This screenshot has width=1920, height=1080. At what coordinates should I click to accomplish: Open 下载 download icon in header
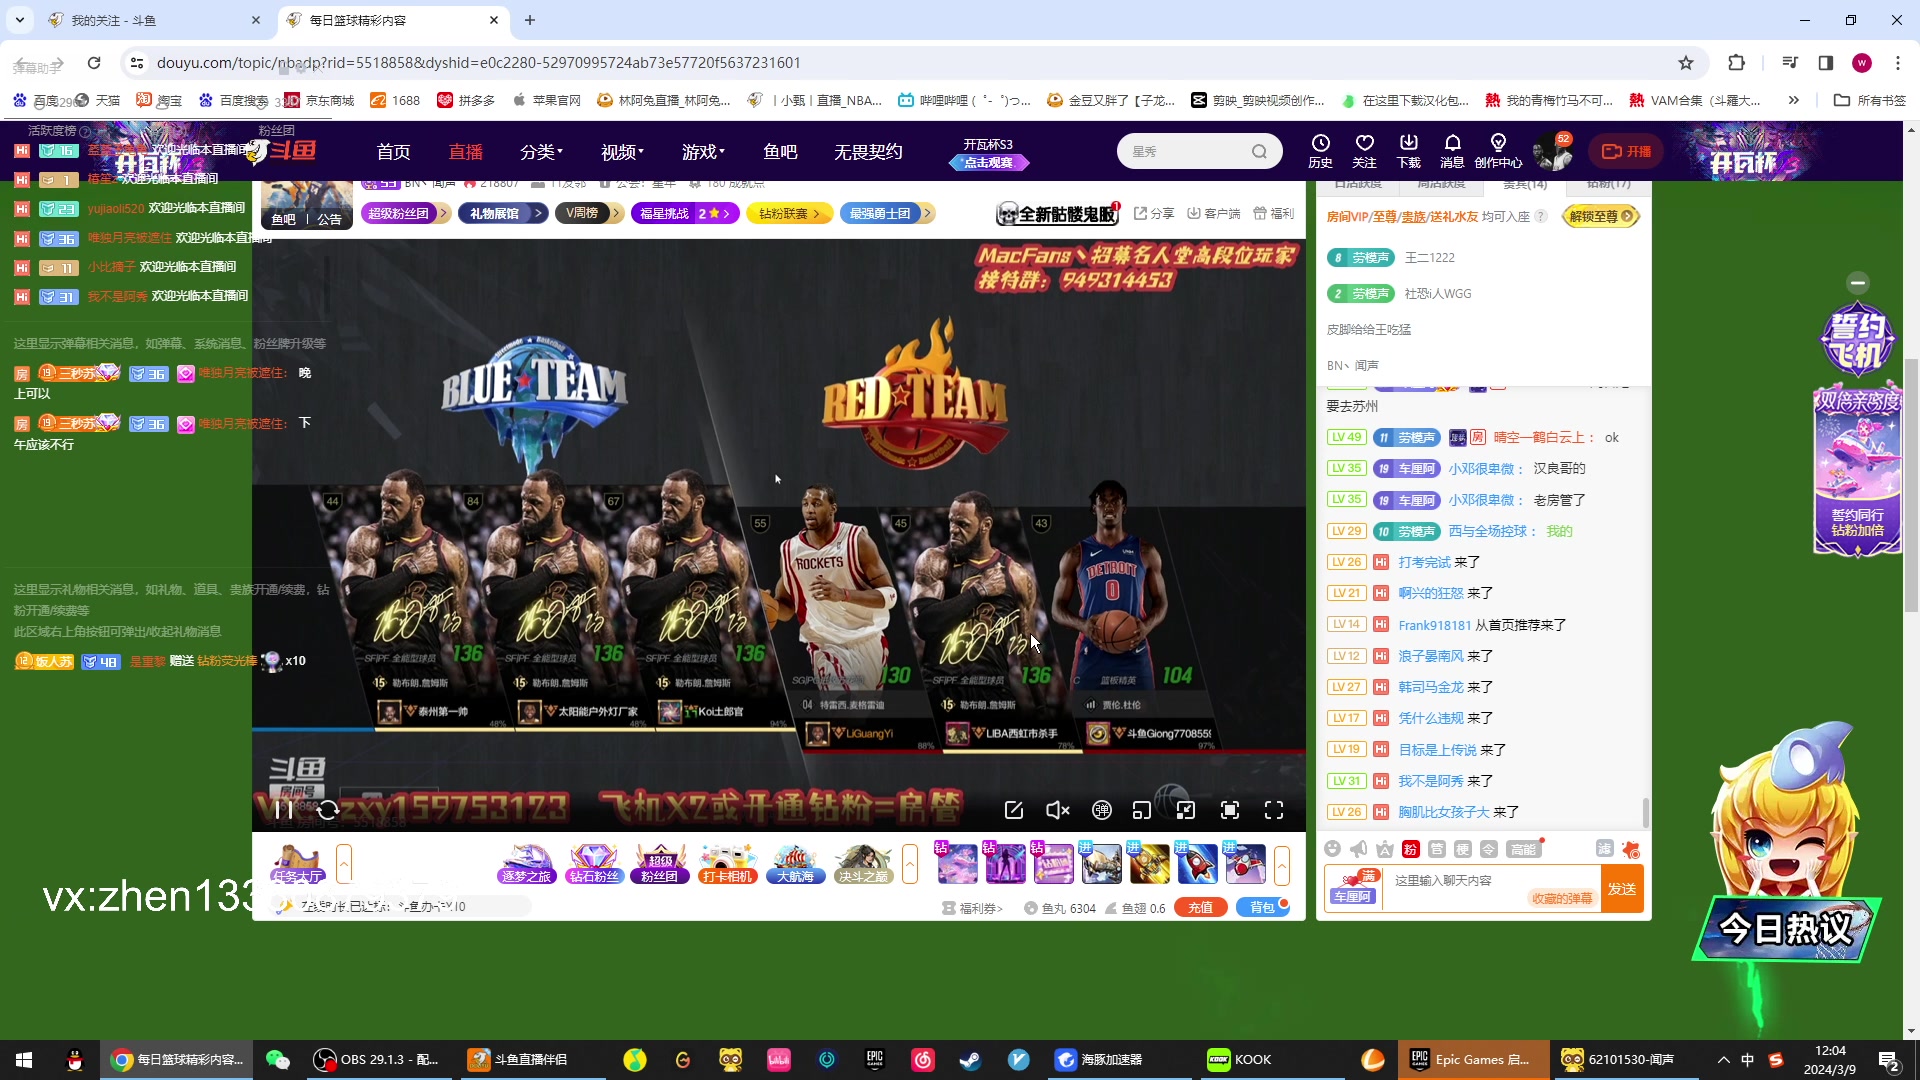[x=1408, y=151]
